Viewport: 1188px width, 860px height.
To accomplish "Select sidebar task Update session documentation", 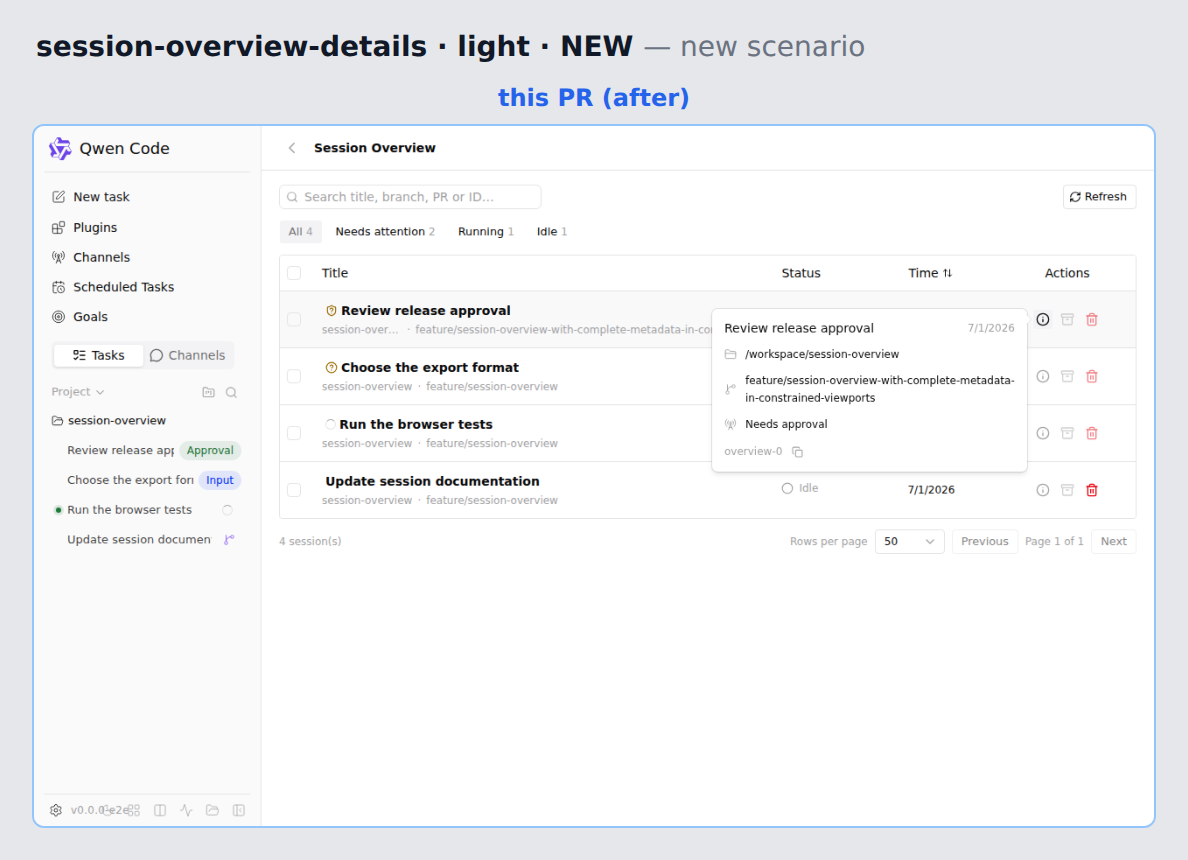I will pos(139,539).
